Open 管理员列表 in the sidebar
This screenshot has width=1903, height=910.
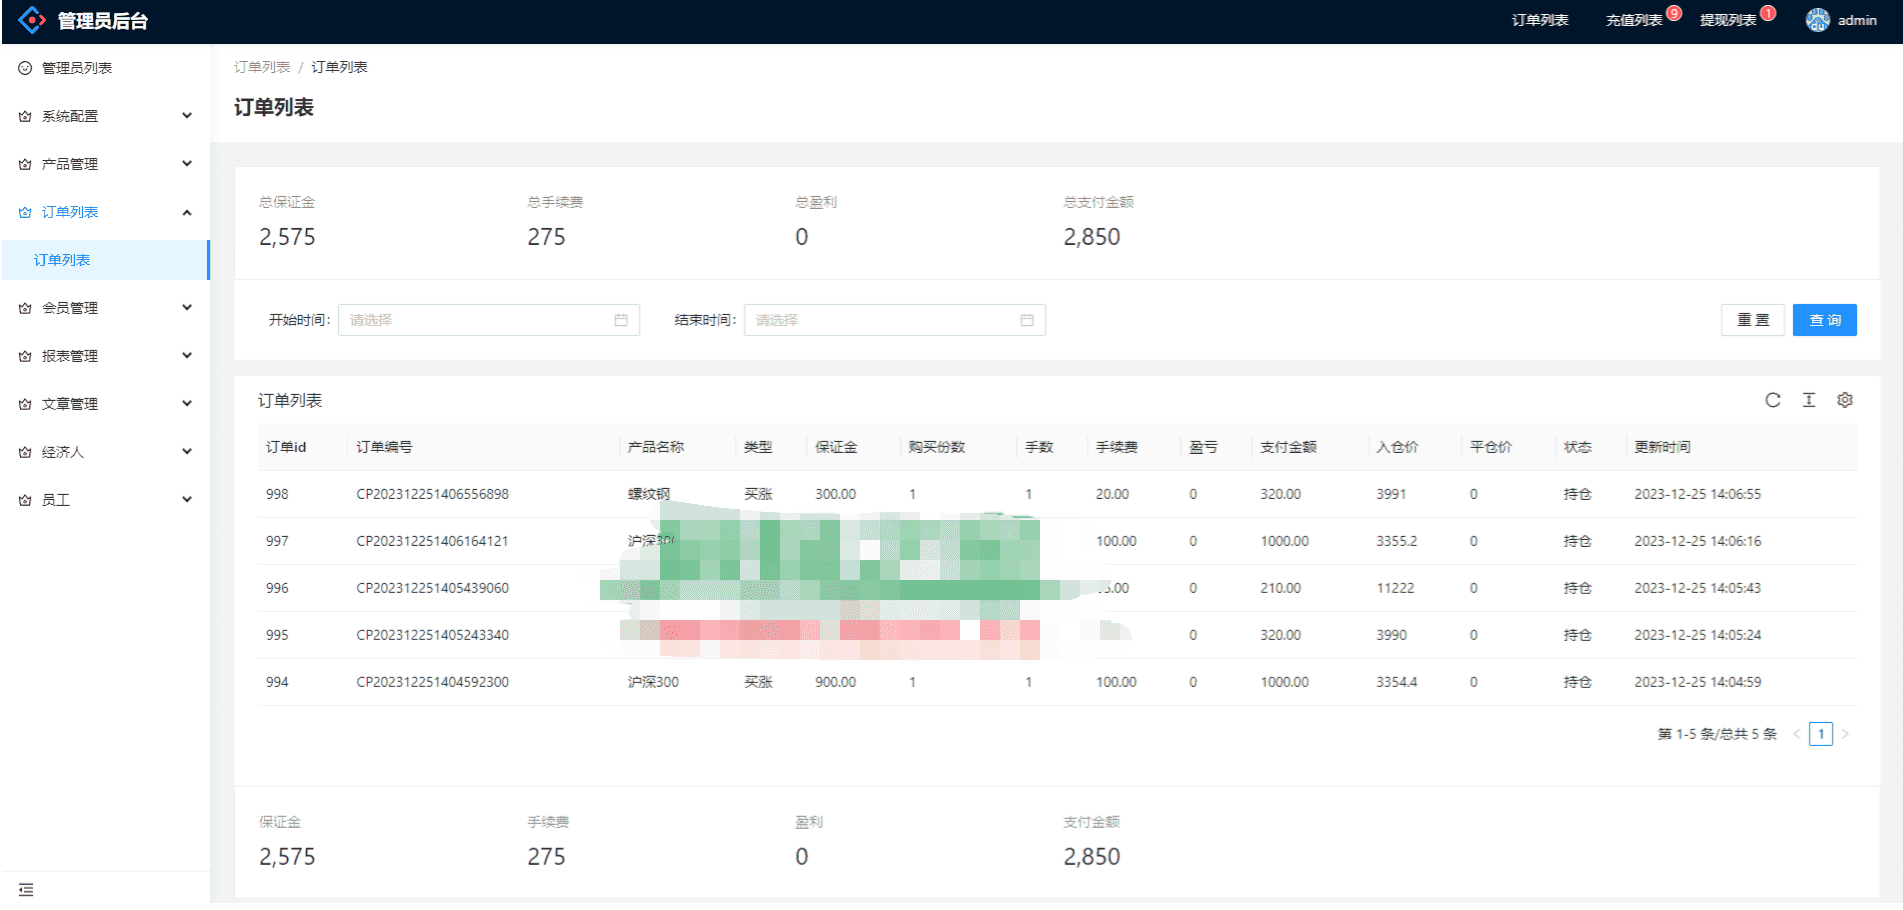pos(76,68)
